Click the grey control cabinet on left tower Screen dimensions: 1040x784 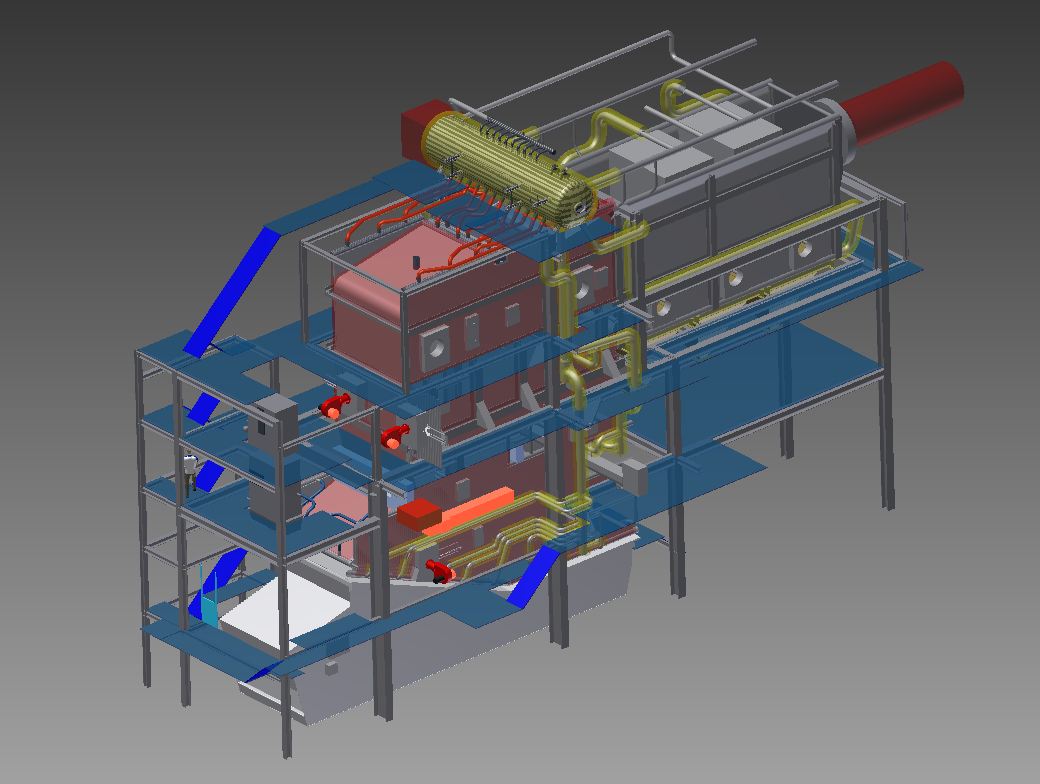tap(275, 422)
